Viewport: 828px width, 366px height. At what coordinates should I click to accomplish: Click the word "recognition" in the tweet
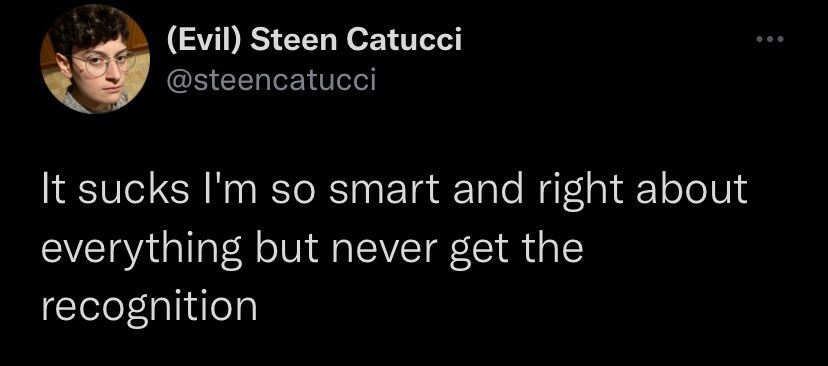coord(149,307)
